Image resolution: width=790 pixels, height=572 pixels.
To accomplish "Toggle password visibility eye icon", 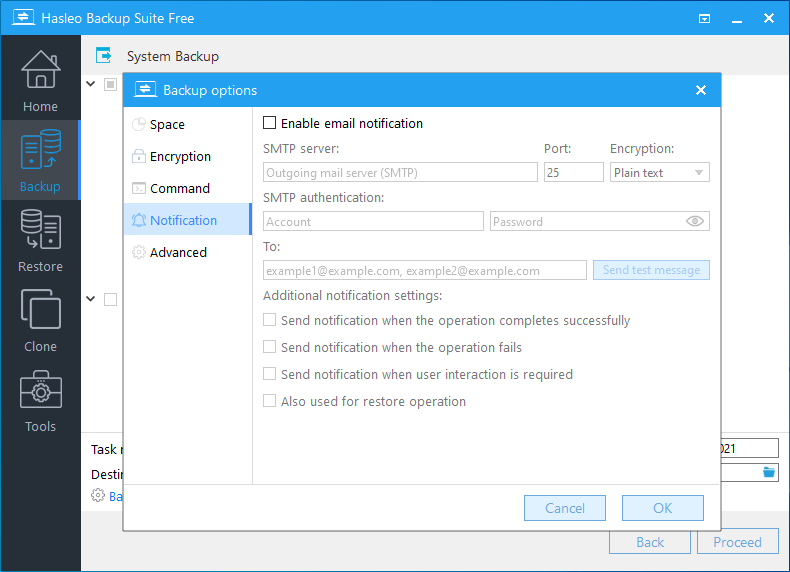I will tap(695, 221).
